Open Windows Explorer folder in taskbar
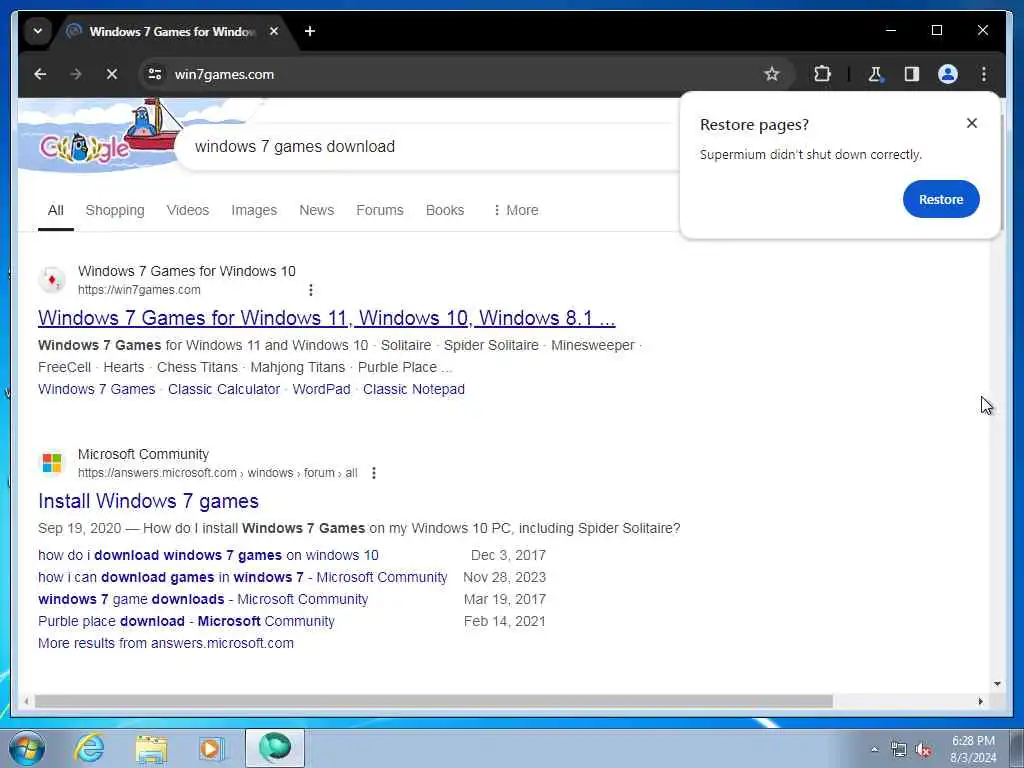1024x768 pixels. tap(152, 748)
